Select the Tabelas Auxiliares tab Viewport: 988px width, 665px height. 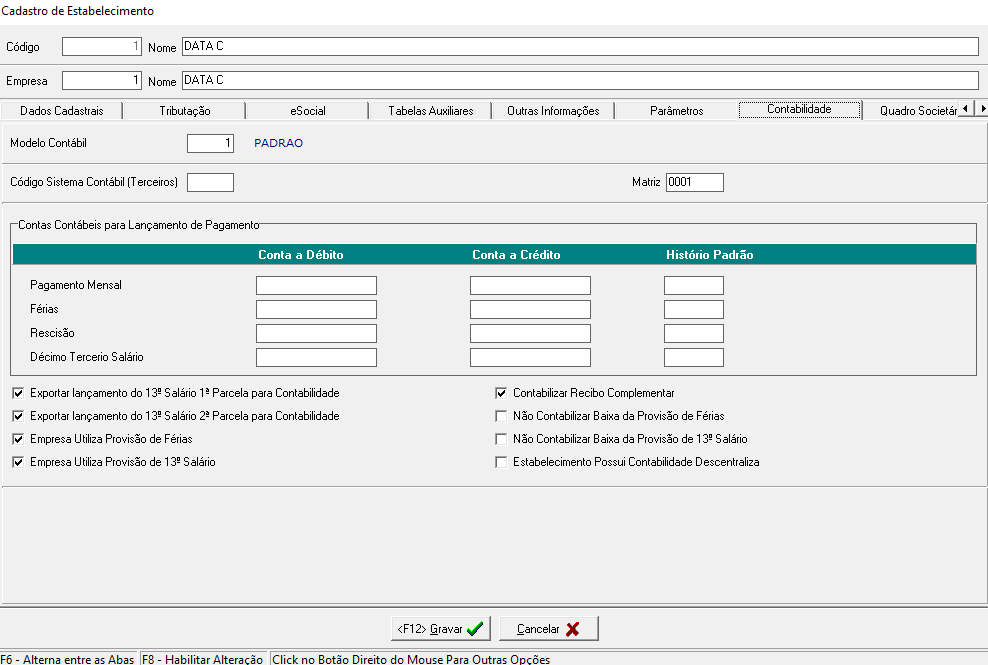coord(430,111)
